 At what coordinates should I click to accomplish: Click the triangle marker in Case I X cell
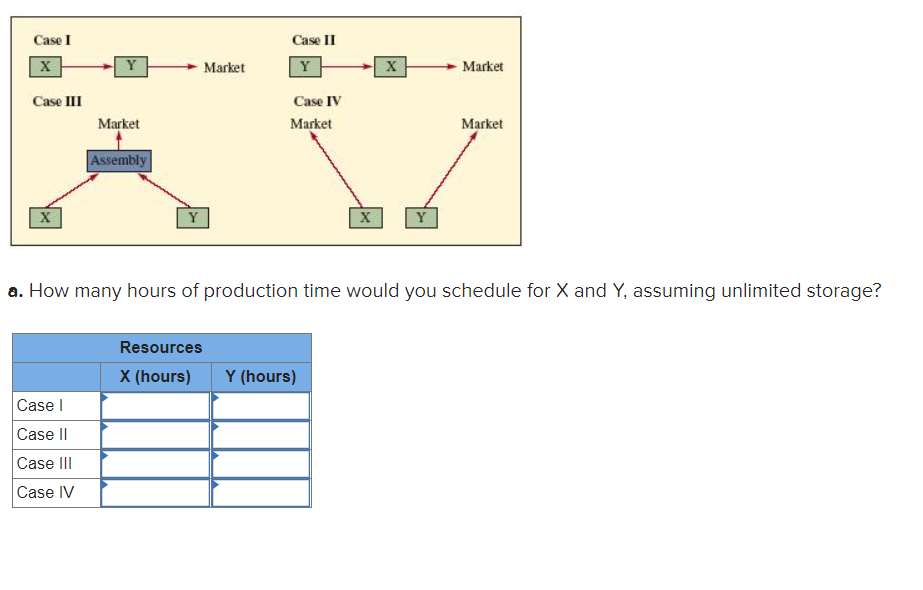pos(104,399)
